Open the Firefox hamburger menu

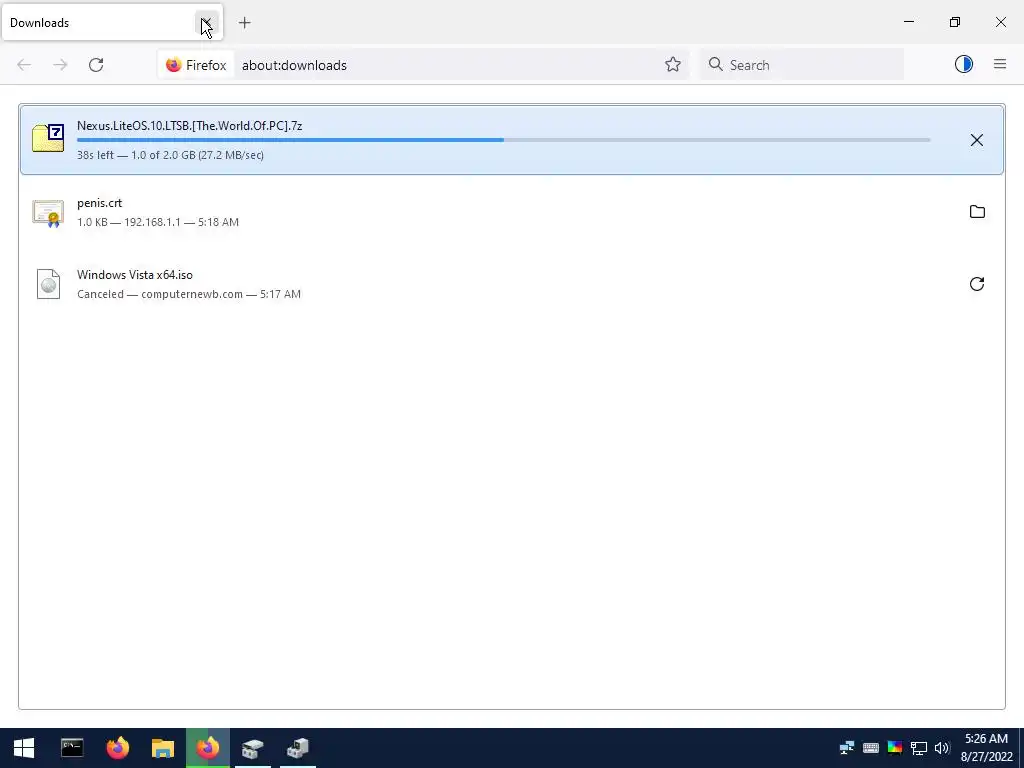pyautogui.click(x=1000, y=64)
